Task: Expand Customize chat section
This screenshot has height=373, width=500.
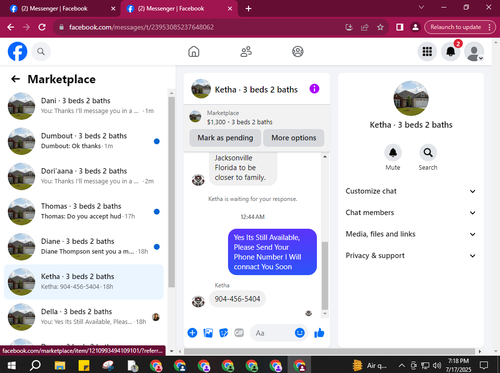Action: pyautogui.click(x=411, y=191)
